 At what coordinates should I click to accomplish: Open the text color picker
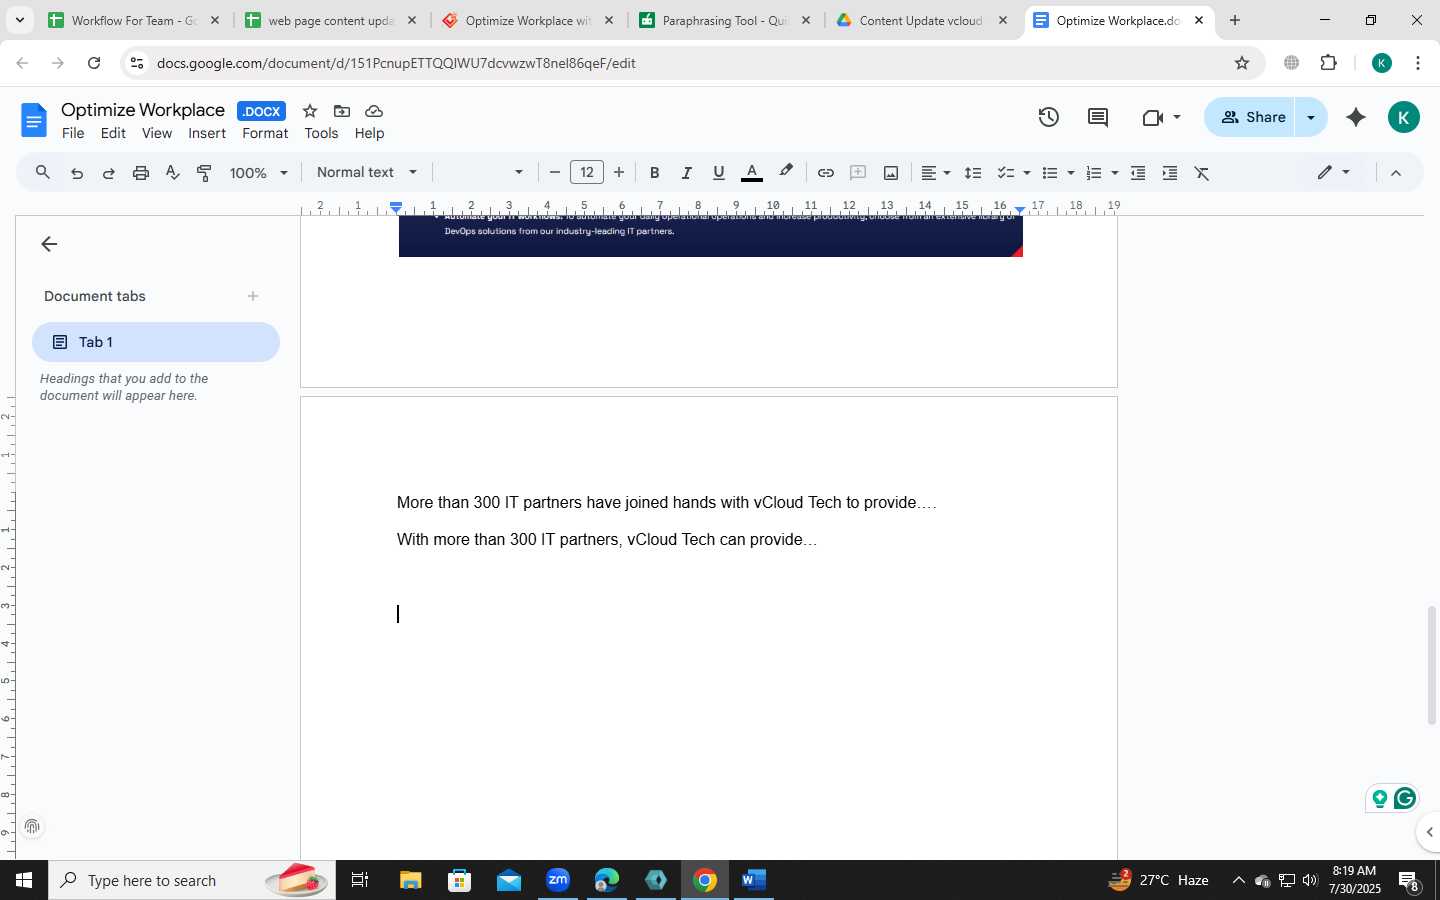point(752,173)
